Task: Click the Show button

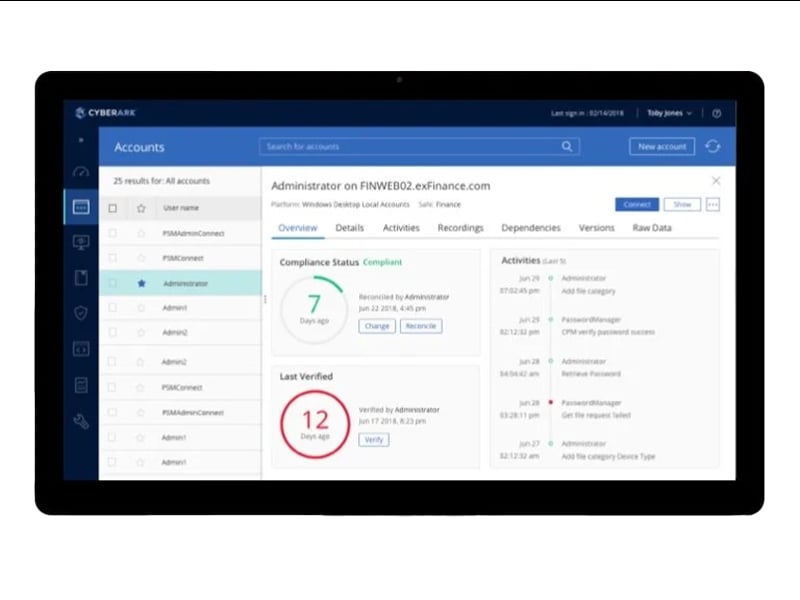Action: (682, 205)
